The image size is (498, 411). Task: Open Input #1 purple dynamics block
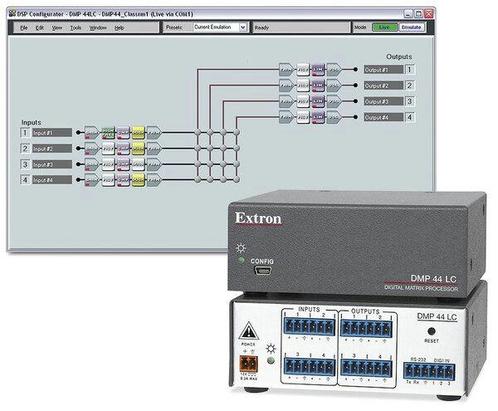click(123, 133)
